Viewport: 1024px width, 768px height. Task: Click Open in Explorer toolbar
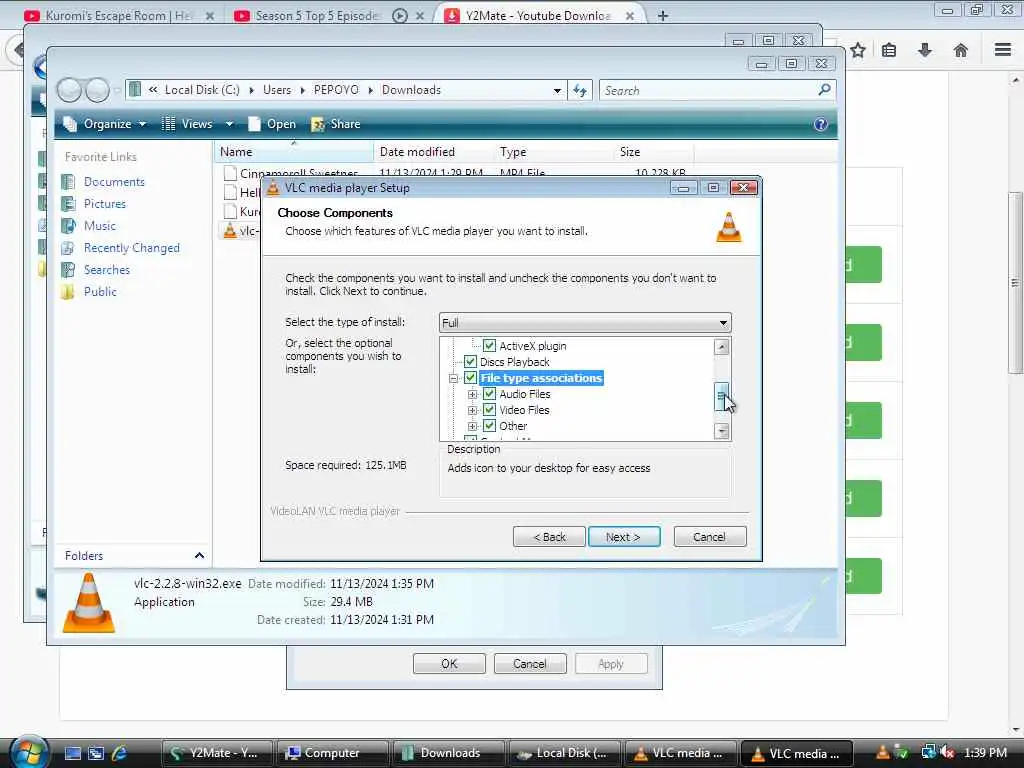[x=272, y=124]
